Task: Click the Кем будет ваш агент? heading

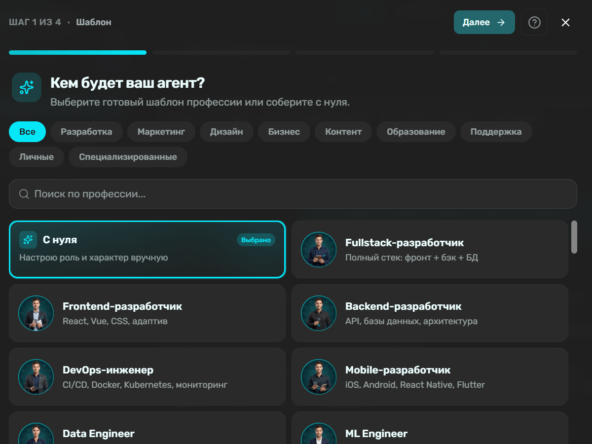Action: pyautogui.click(x=128, y=83)
